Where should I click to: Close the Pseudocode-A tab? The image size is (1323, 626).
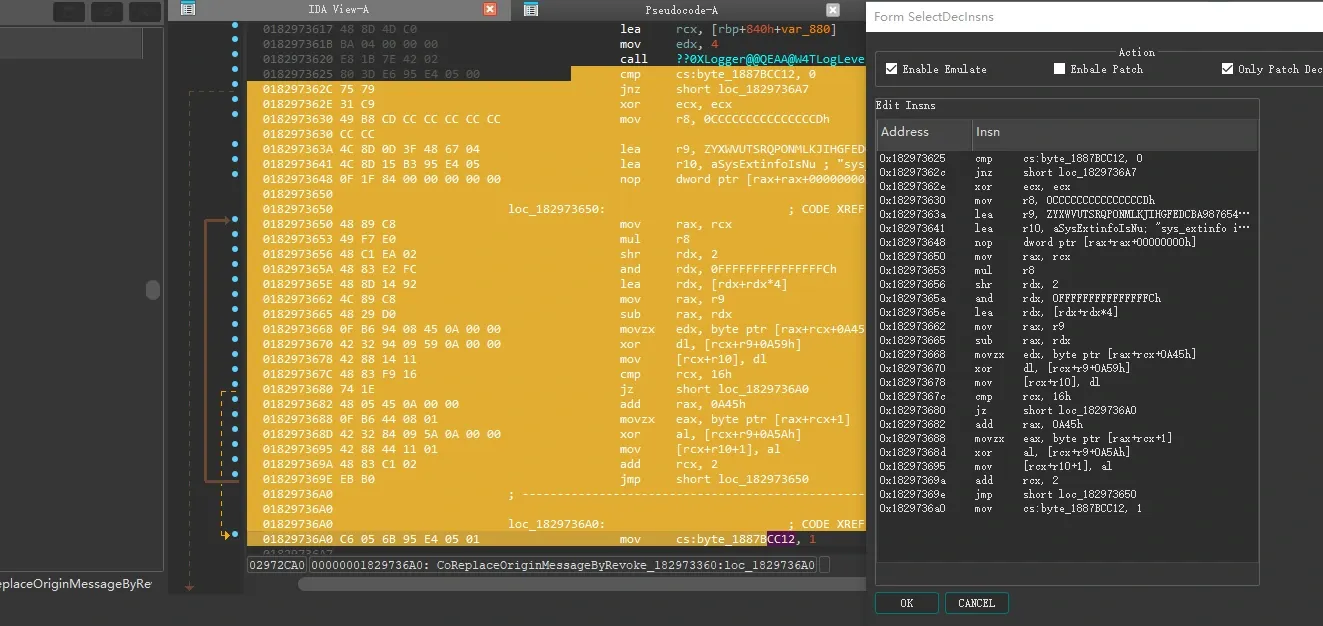pyautogui.click(x=832, y=9)
